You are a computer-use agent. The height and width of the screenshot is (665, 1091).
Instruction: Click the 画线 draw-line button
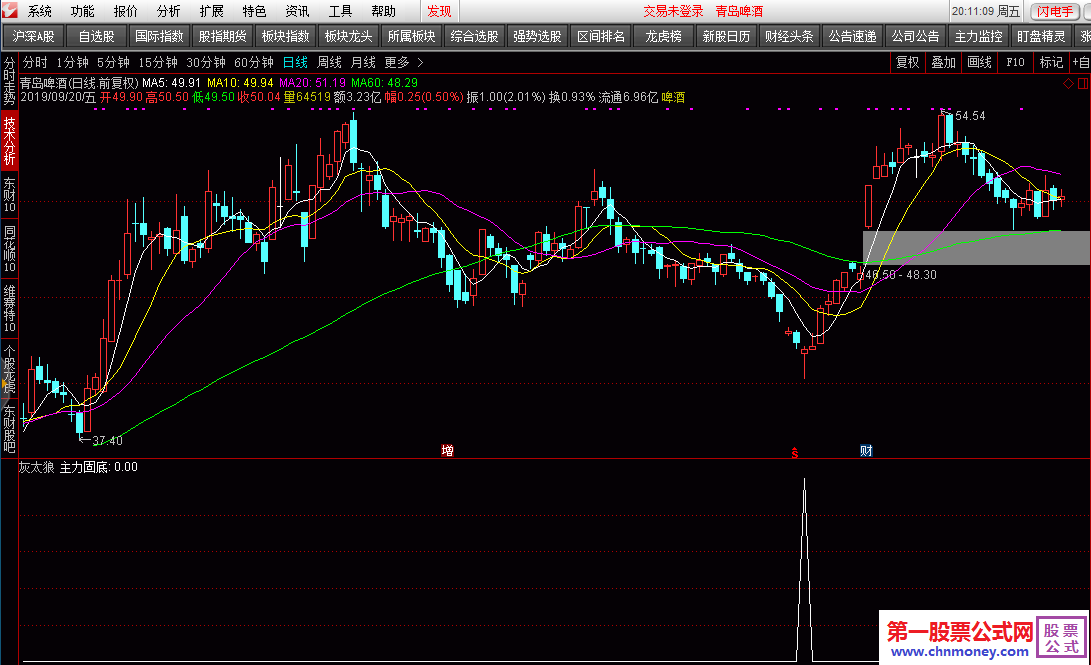point(980,63)
